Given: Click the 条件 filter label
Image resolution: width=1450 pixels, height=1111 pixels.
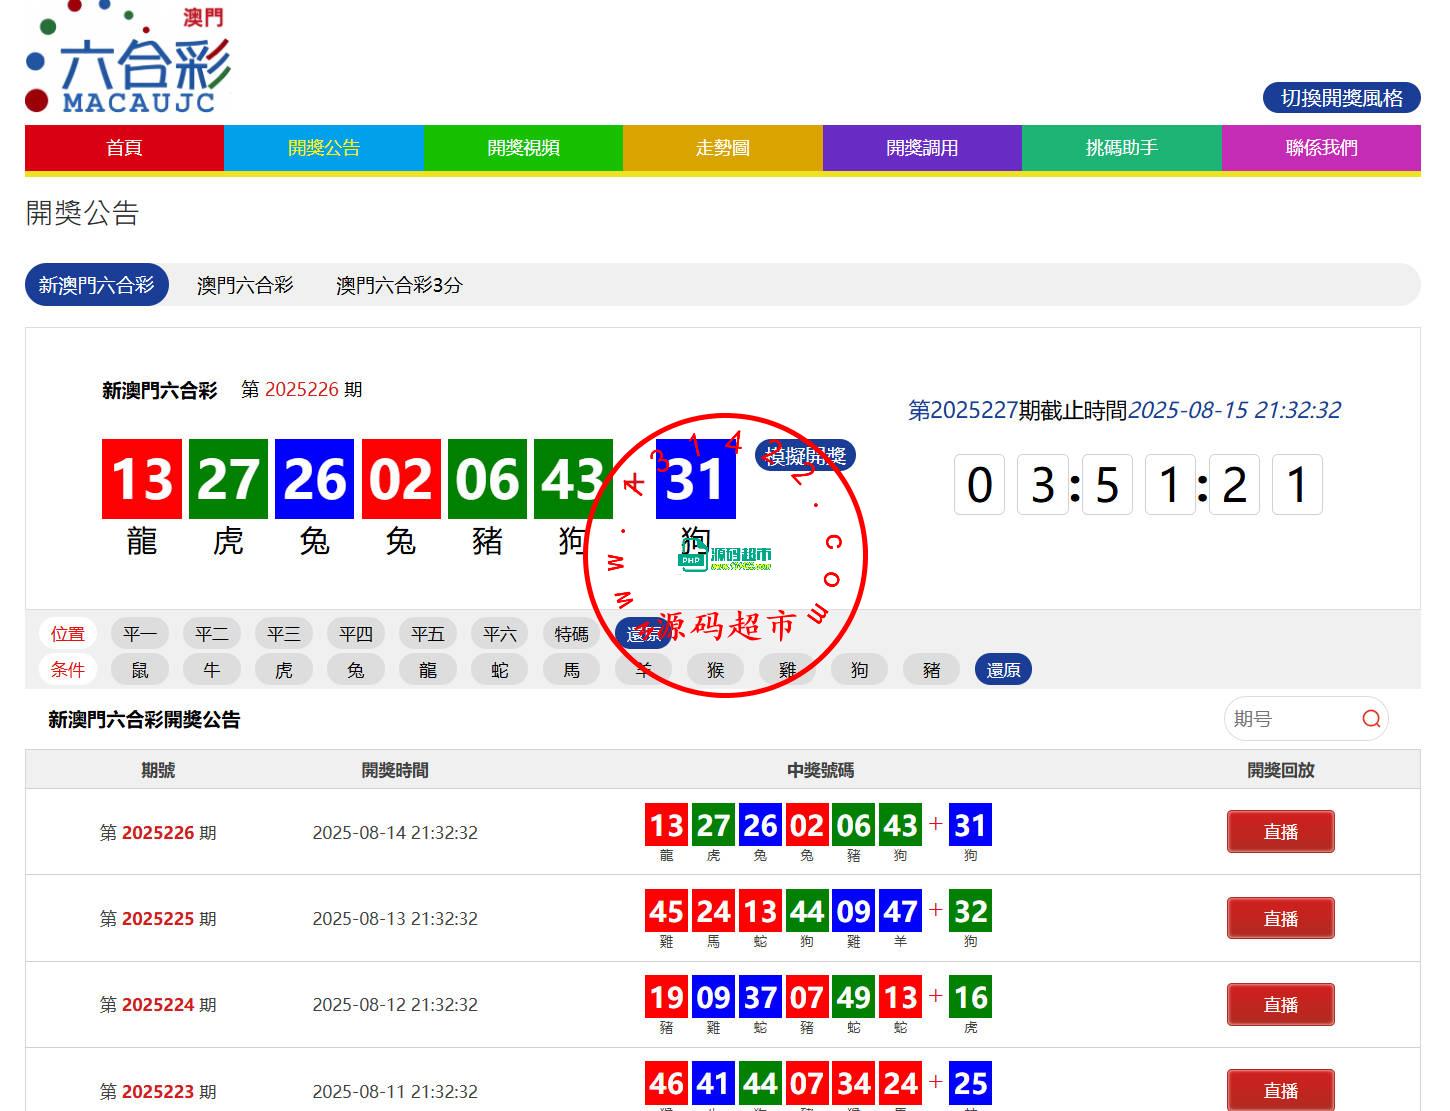Looking at the screenshot, I should tap(68, 670).
